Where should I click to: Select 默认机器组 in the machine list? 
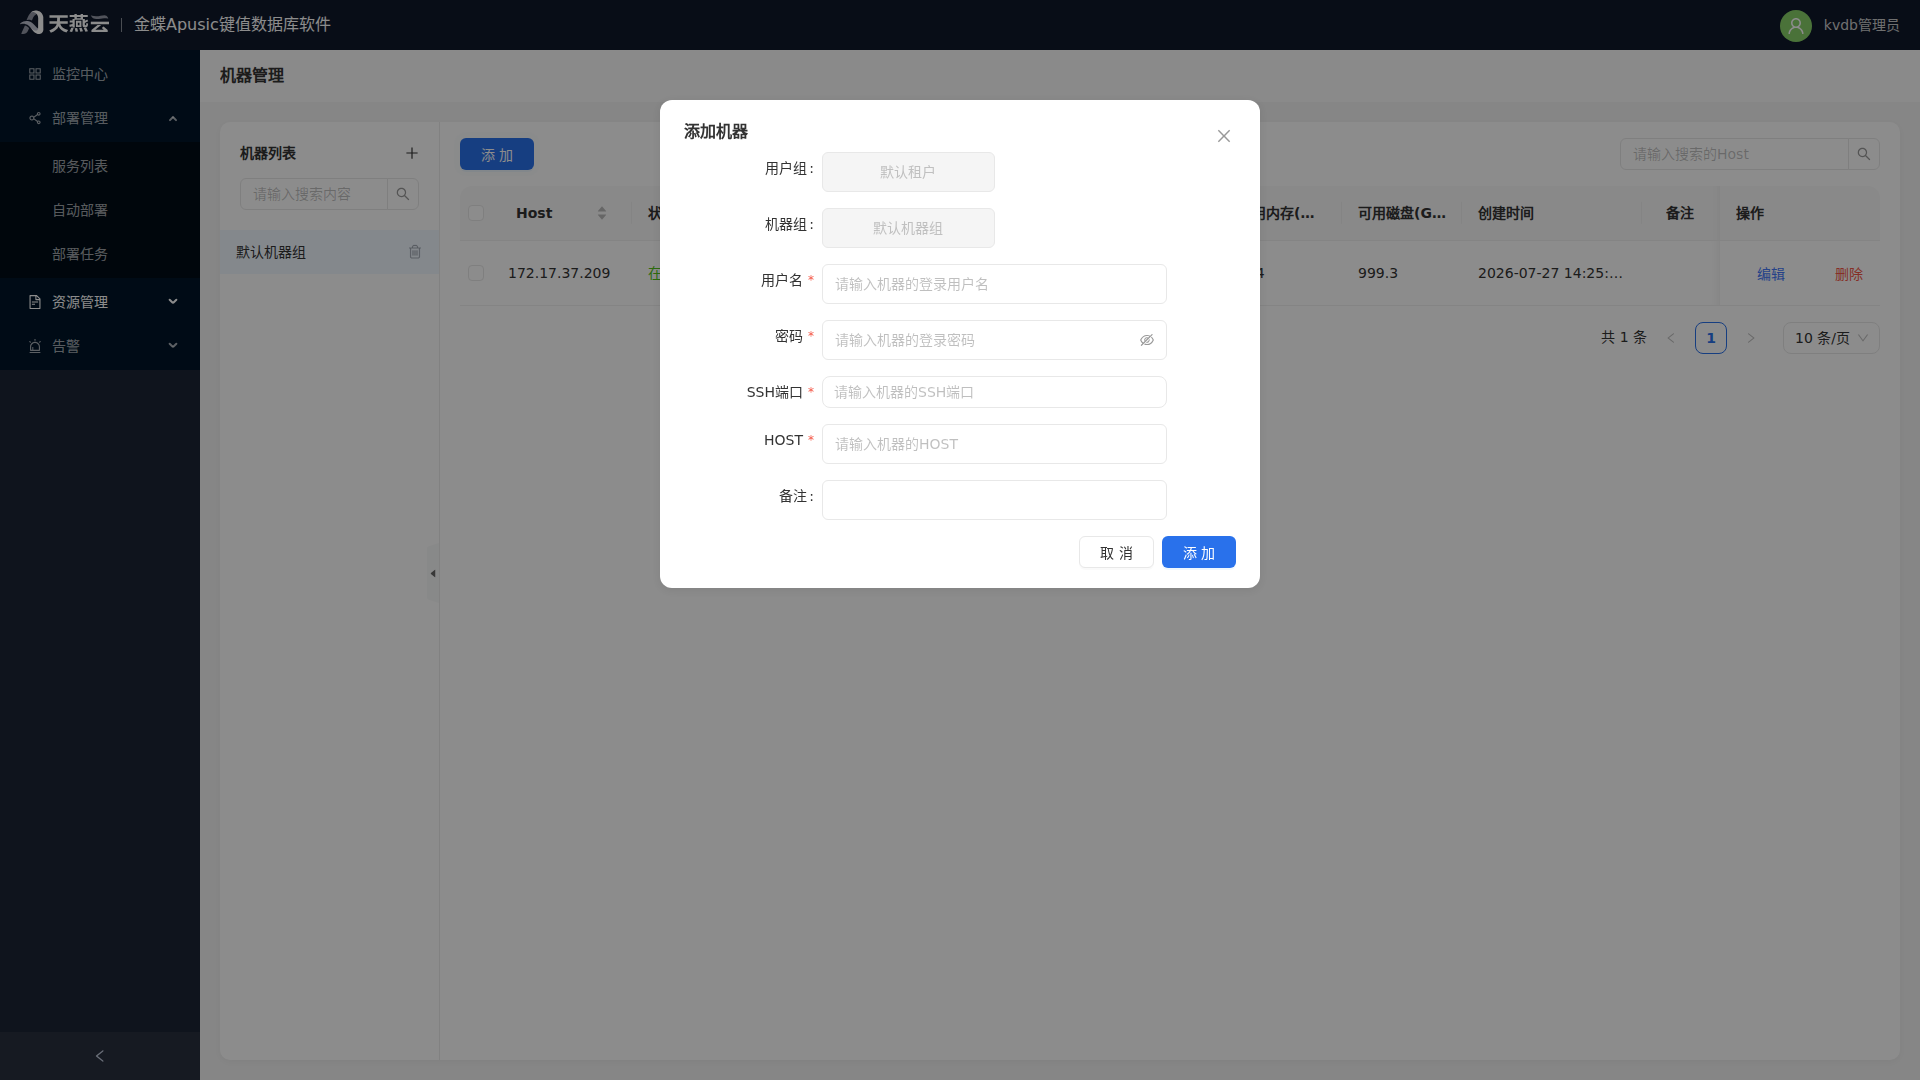tap(329, 252)
